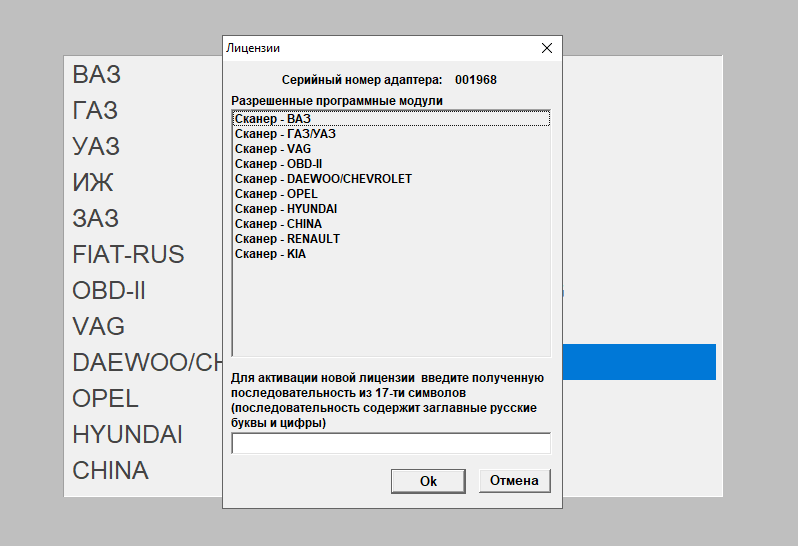Choose FIAT-RUS in the background brand list
The height and width of the screenshot is (546, 798).
(128, 254)
